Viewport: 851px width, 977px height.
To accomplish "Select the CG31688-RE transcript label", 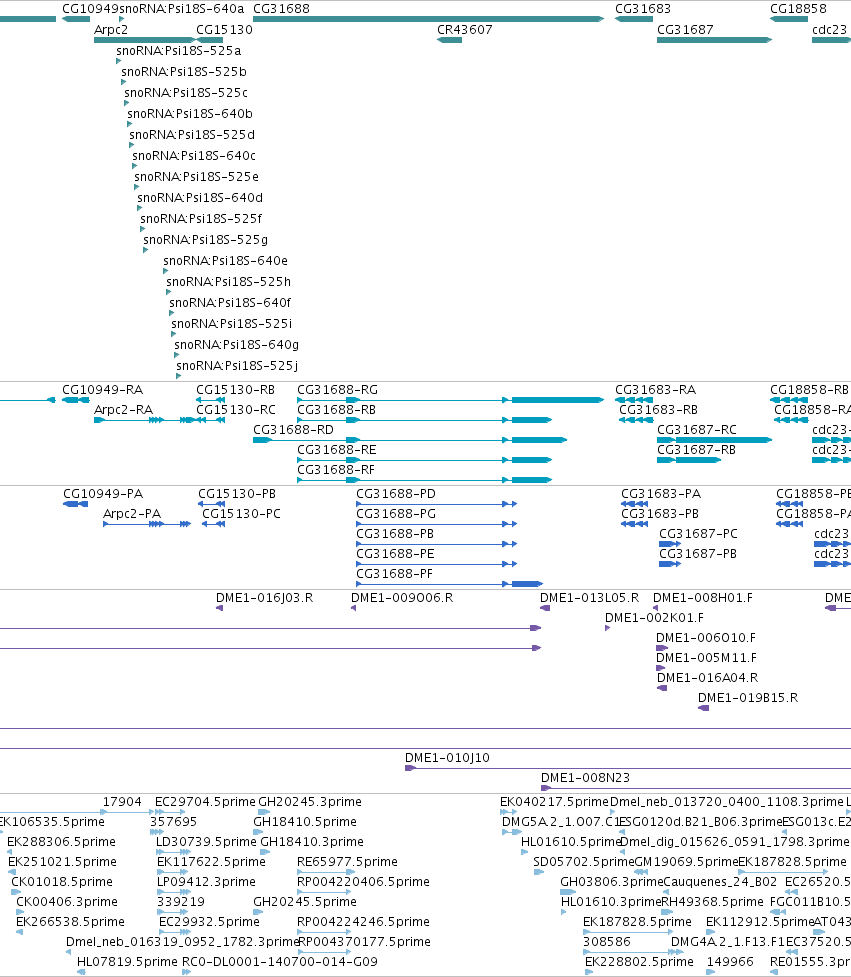I will (x=336, y=450).
